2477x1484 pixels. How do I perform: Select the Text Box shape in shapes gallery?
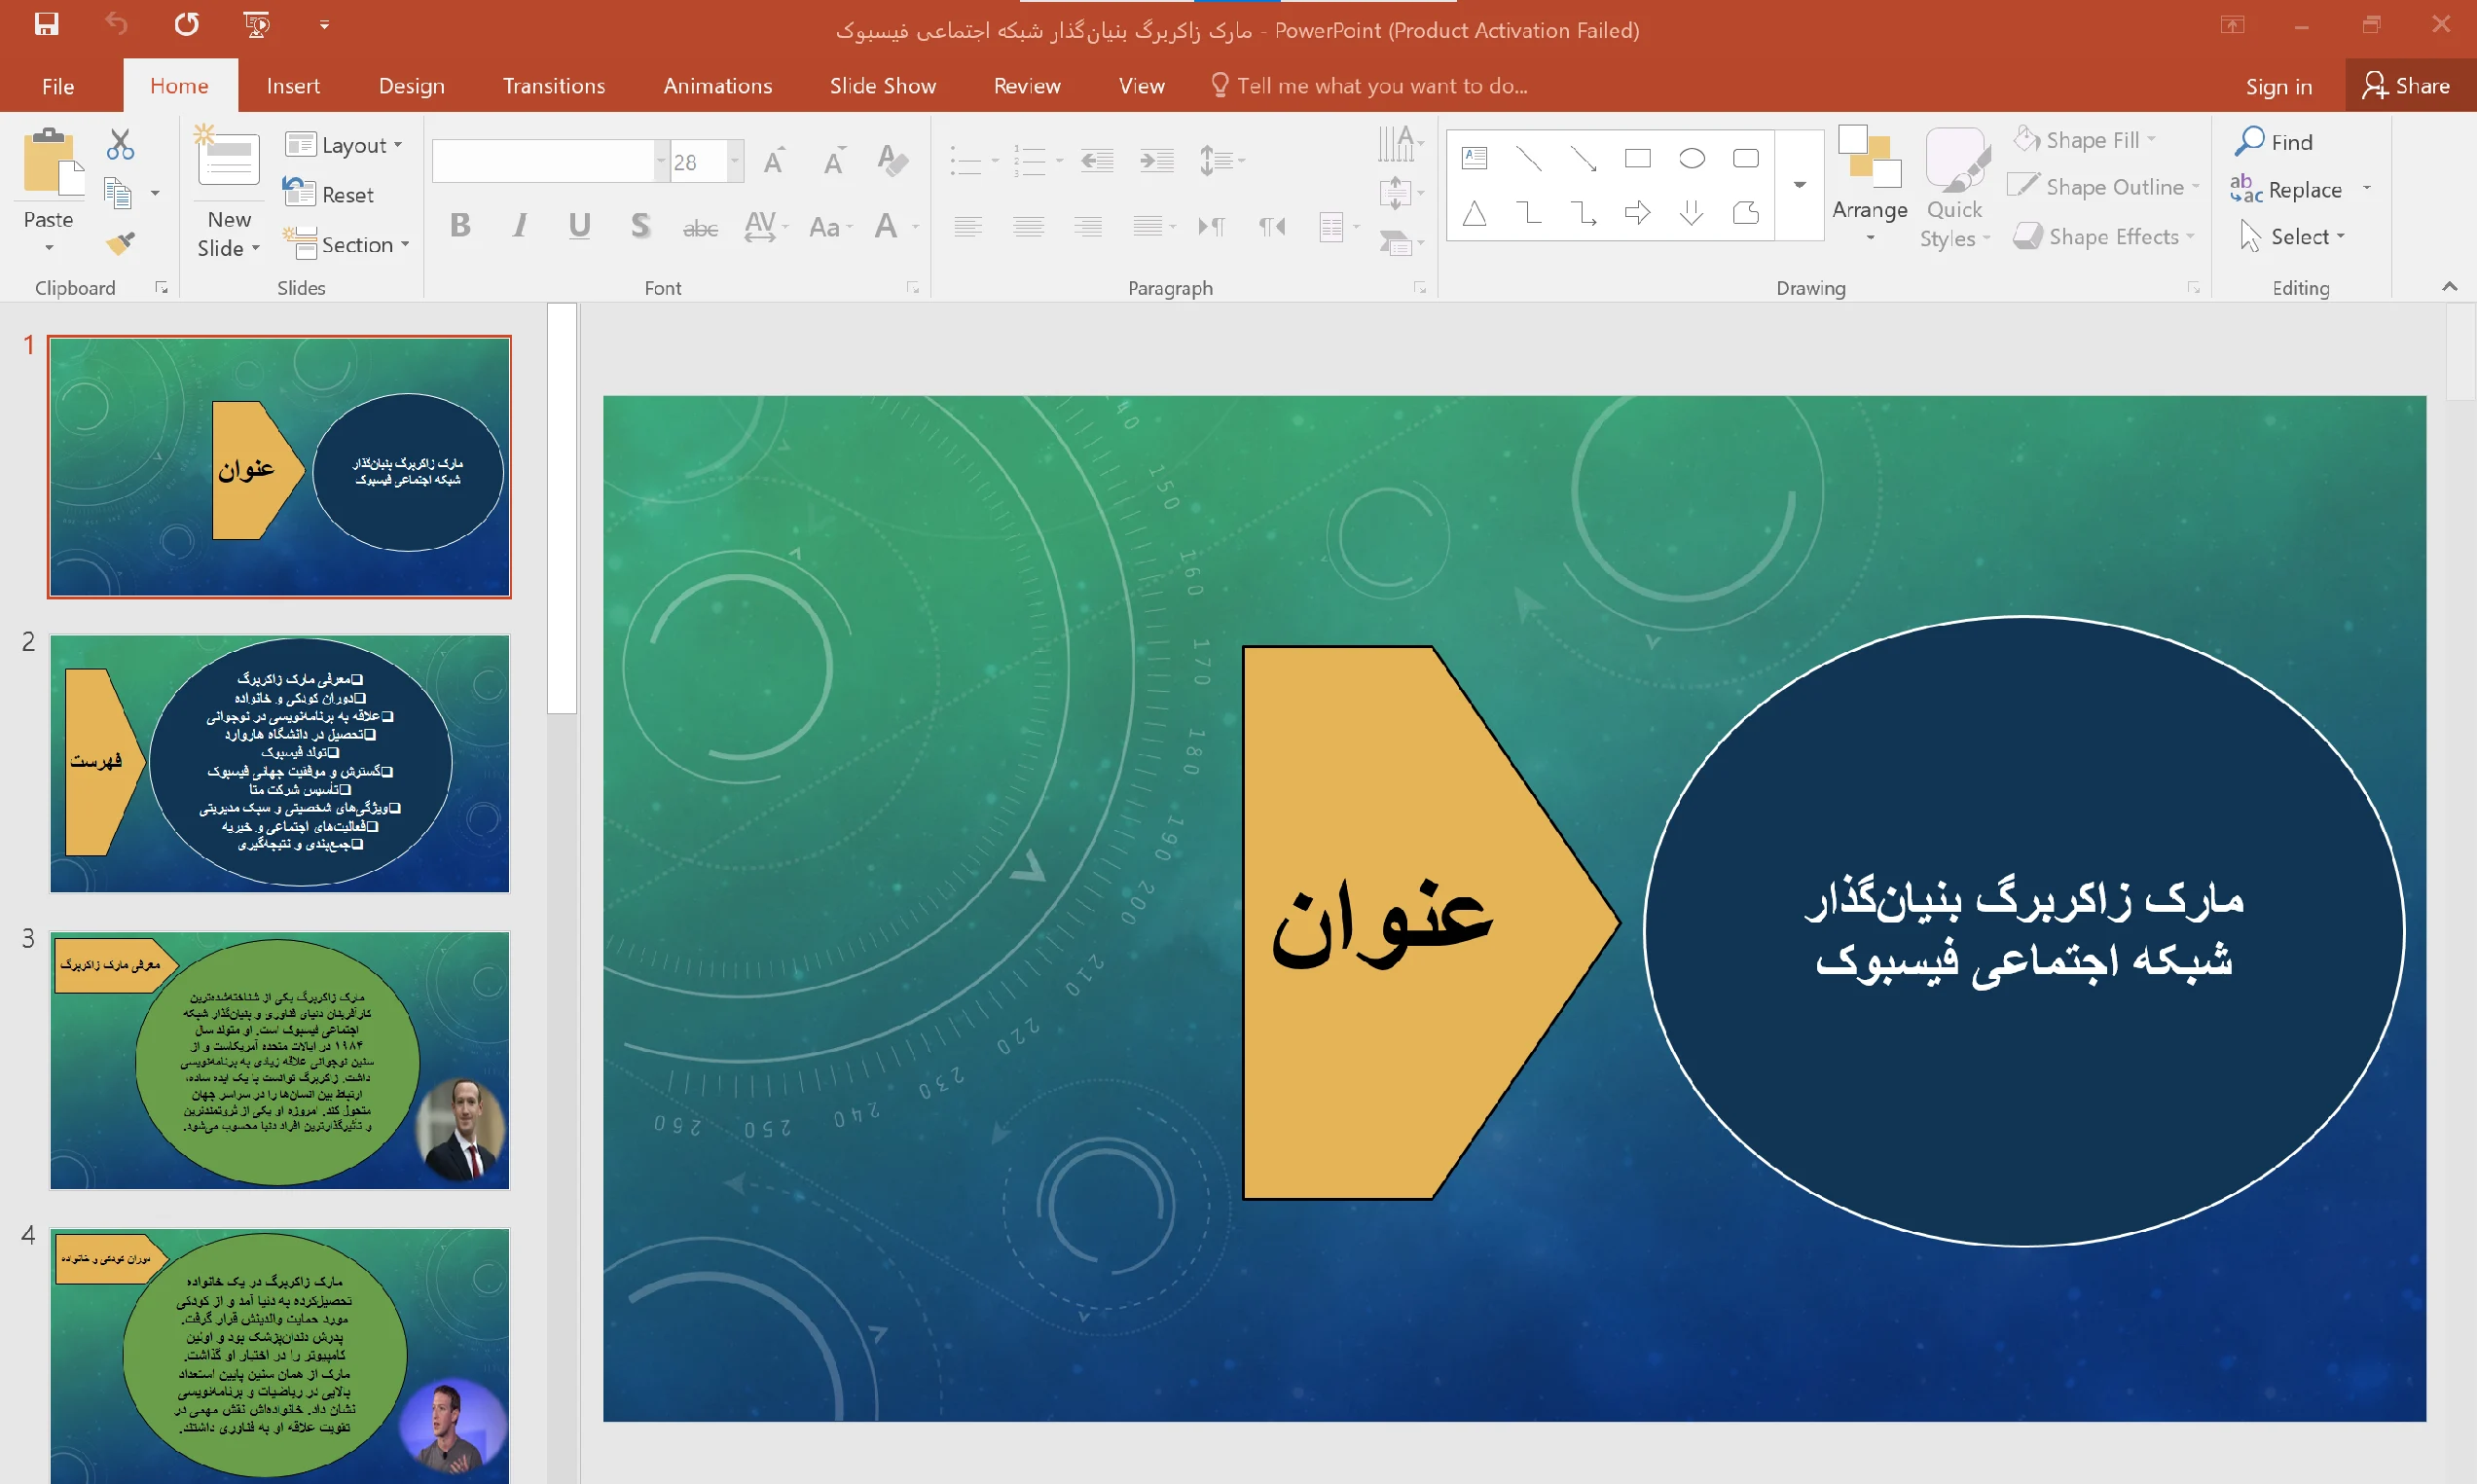coord(1474,157)
